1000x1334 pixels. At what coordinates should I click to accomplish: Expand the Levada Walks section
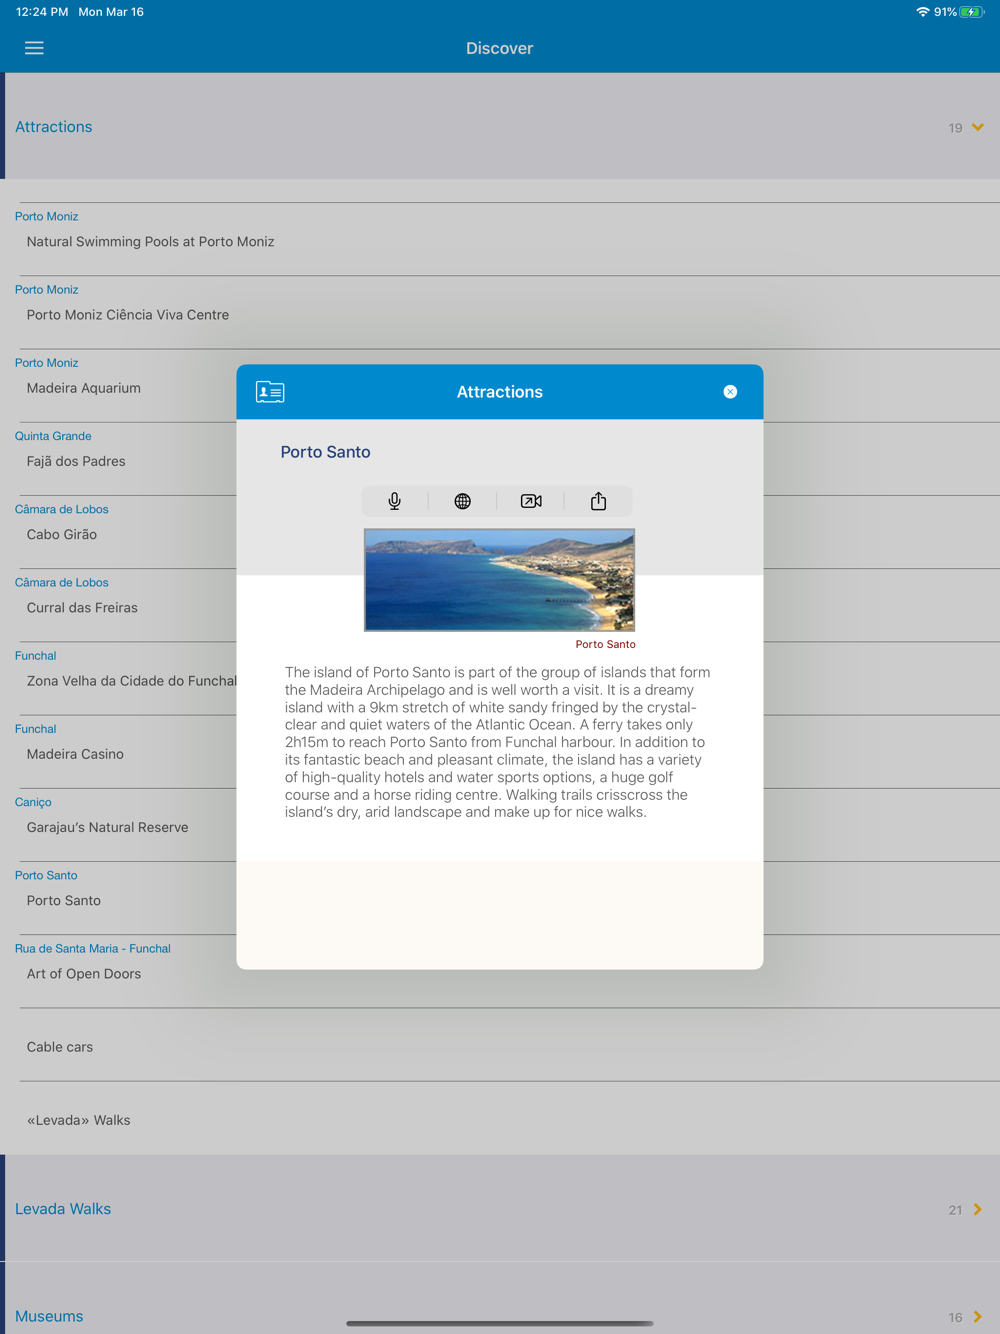tap(500, 1209)
